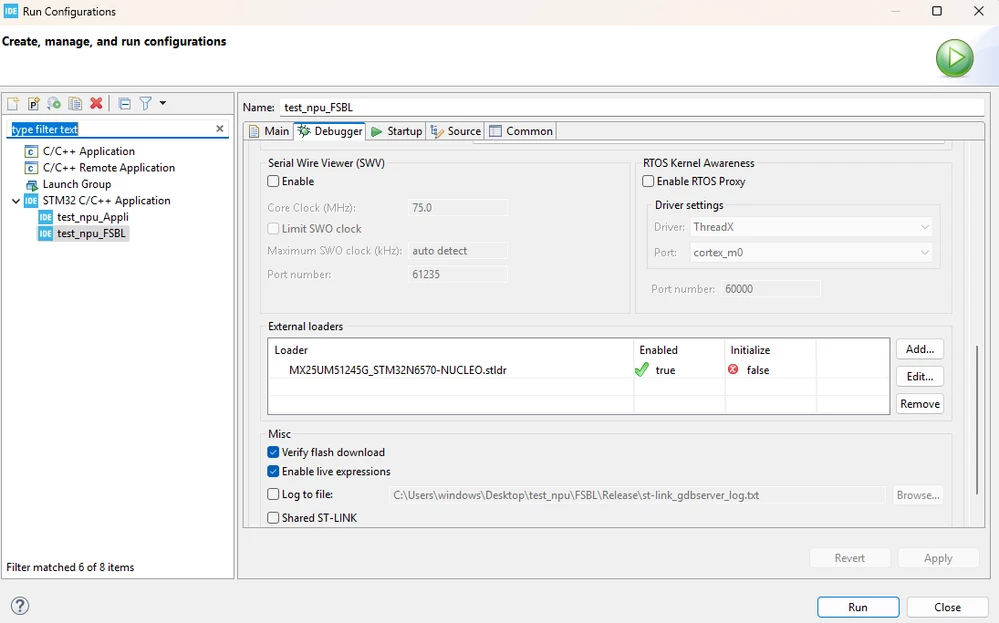This screenshot has width=999, height=623.
Task: Duplicate the selected launch configuration
Action: click(x=75, y=103)
